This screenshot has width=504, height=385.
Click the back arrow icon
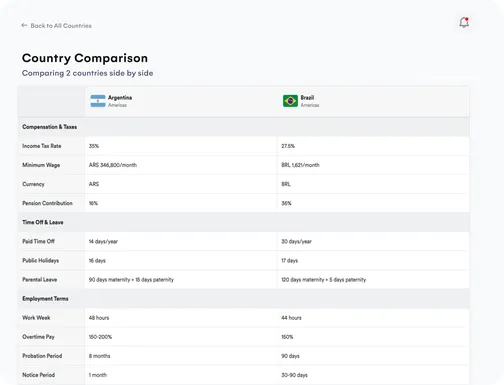tap(24, 25)
